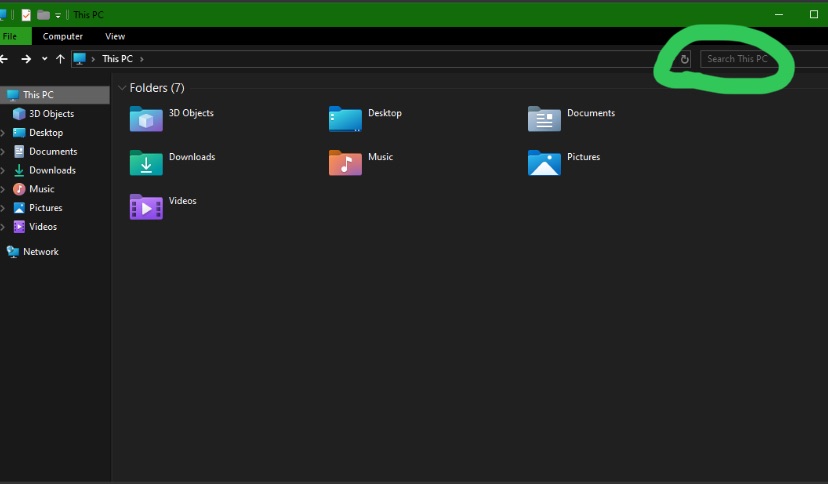Image resolution: width=828 pixels, height=484 pixels.
Task: Open the Computer ribbon tab
Action: click(62, 36)
